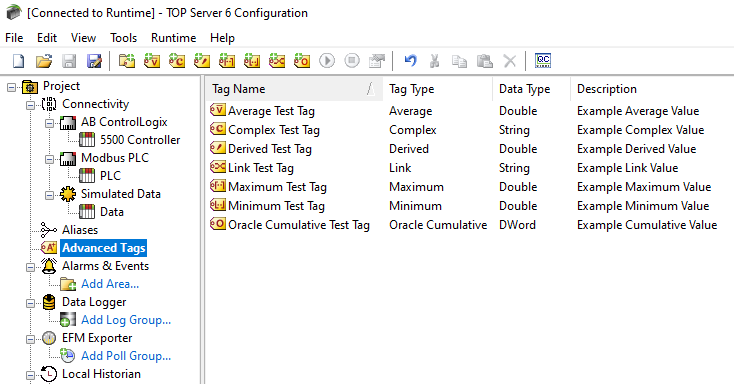The width and height of the screenshot is (734, 384).
Task: Click the Example Complex Value description
Action: (640, 130)
